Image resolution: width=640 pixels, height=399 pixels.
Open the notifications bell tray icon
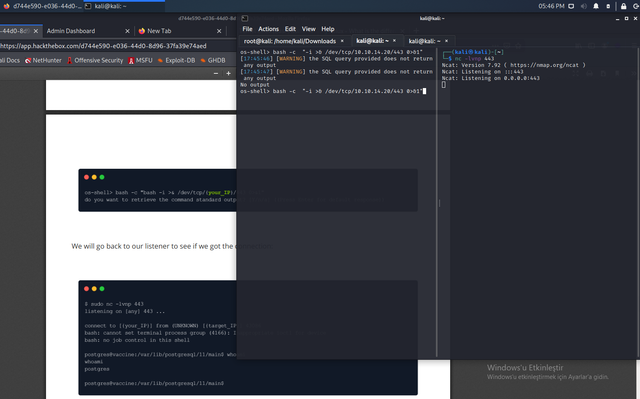point(596,6)
